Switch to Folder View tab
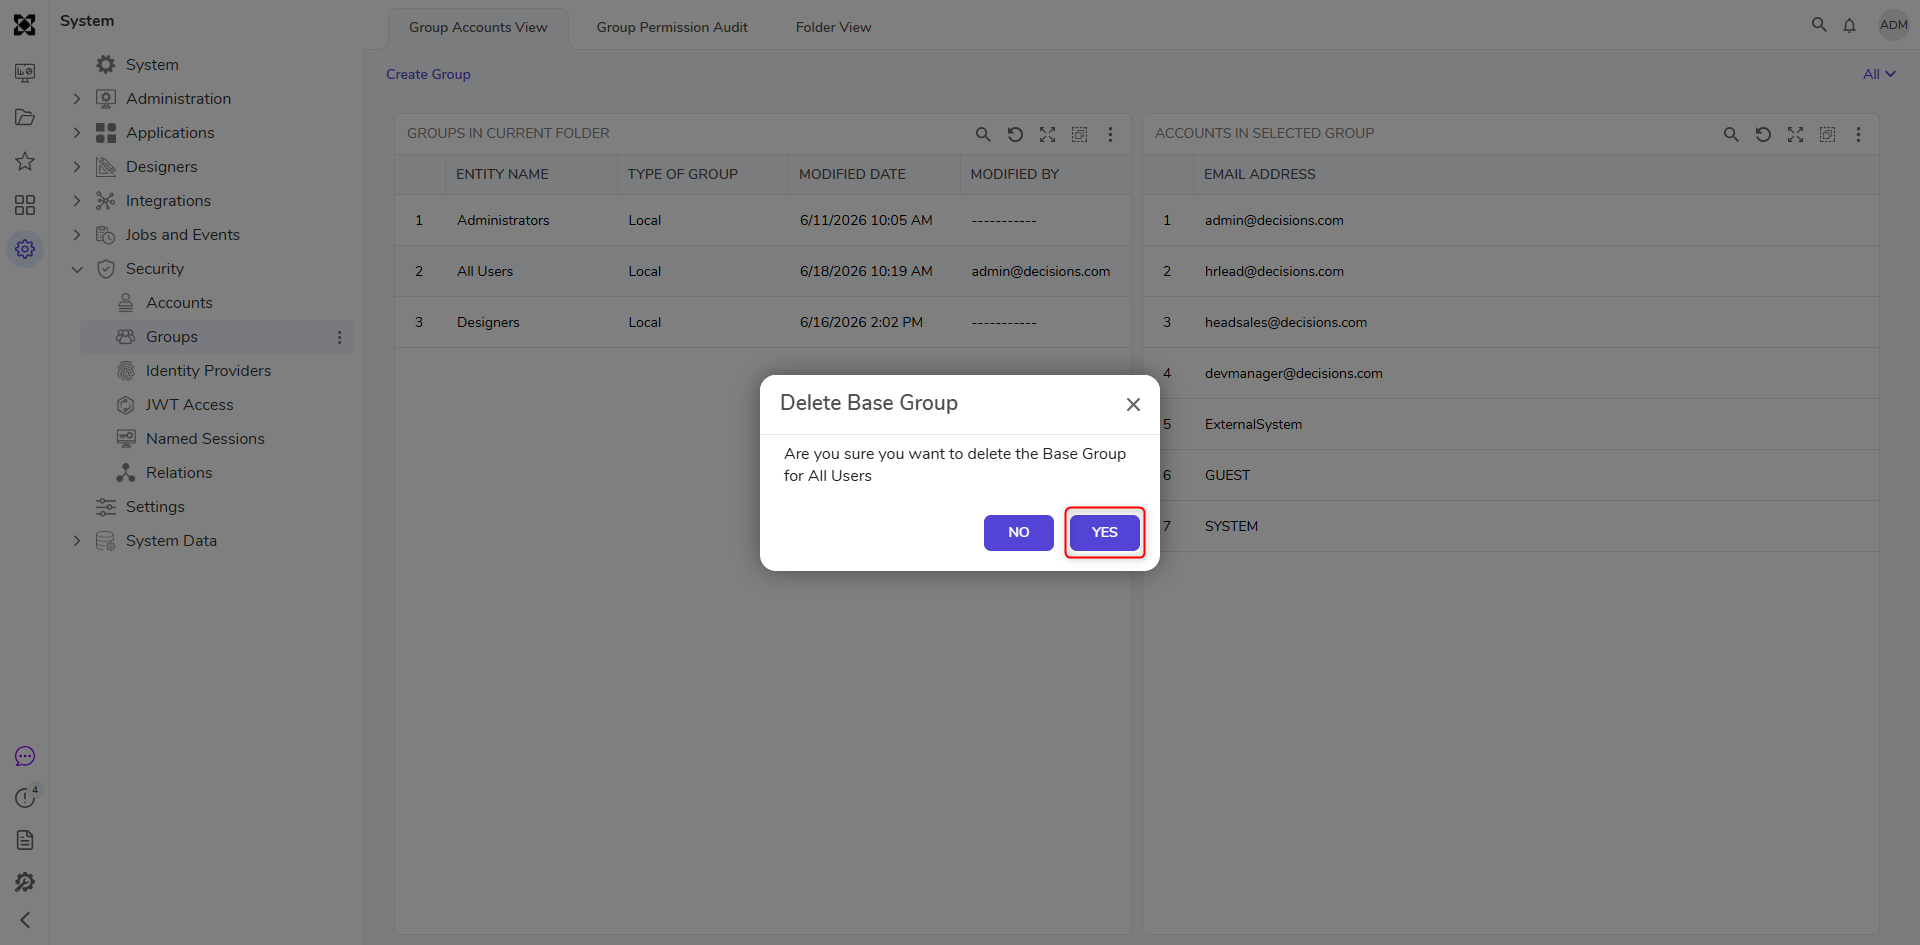The height and width of the screenshot is (945, 1920). click(833, 27)
